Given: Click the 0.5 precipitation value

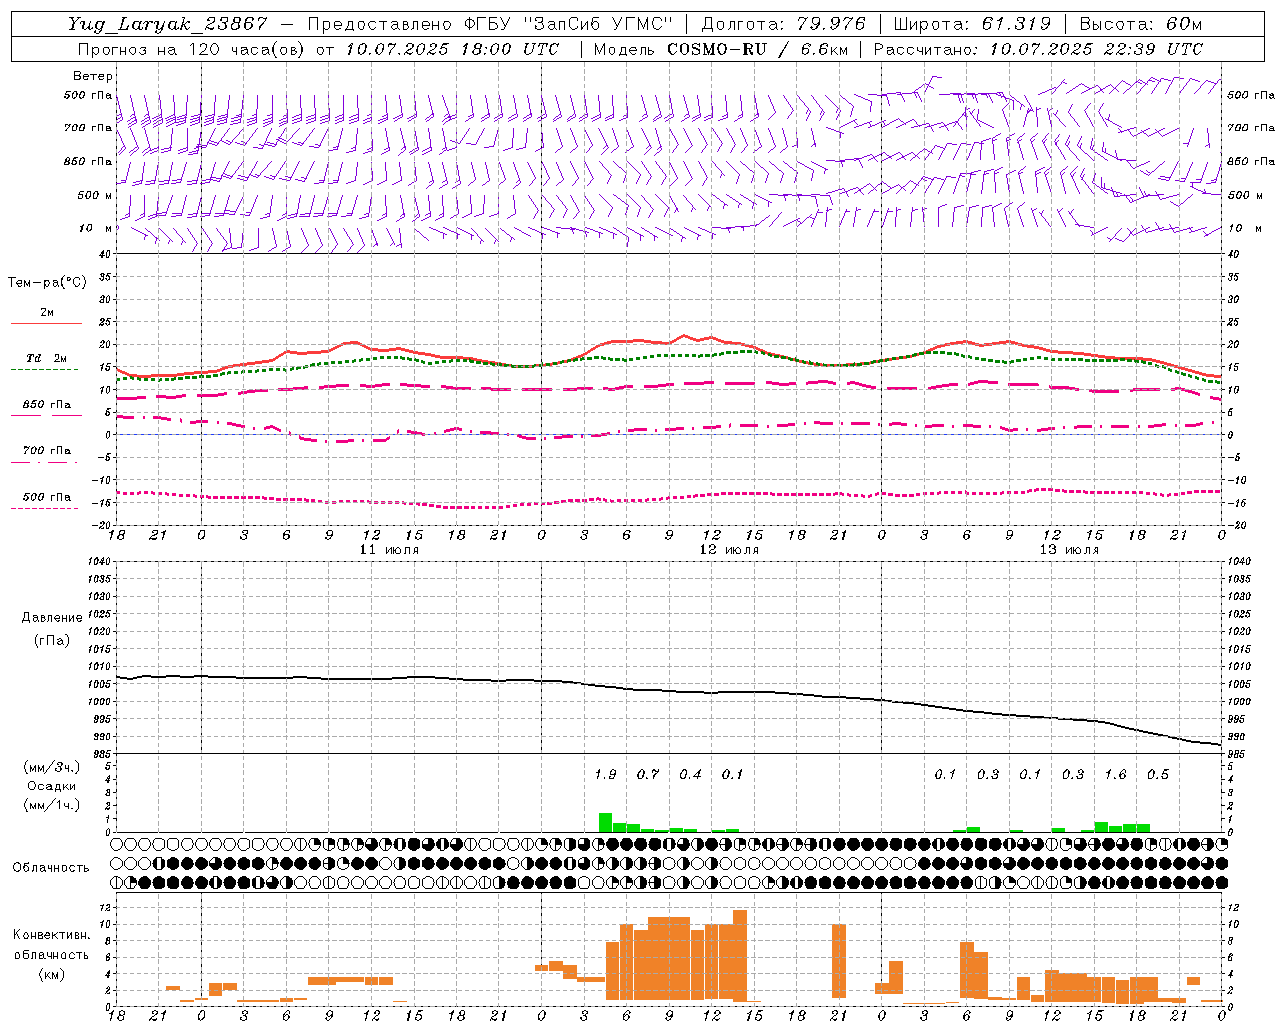Looking at the screenshot, I should pyautogui.click(x=1158, y=774).
